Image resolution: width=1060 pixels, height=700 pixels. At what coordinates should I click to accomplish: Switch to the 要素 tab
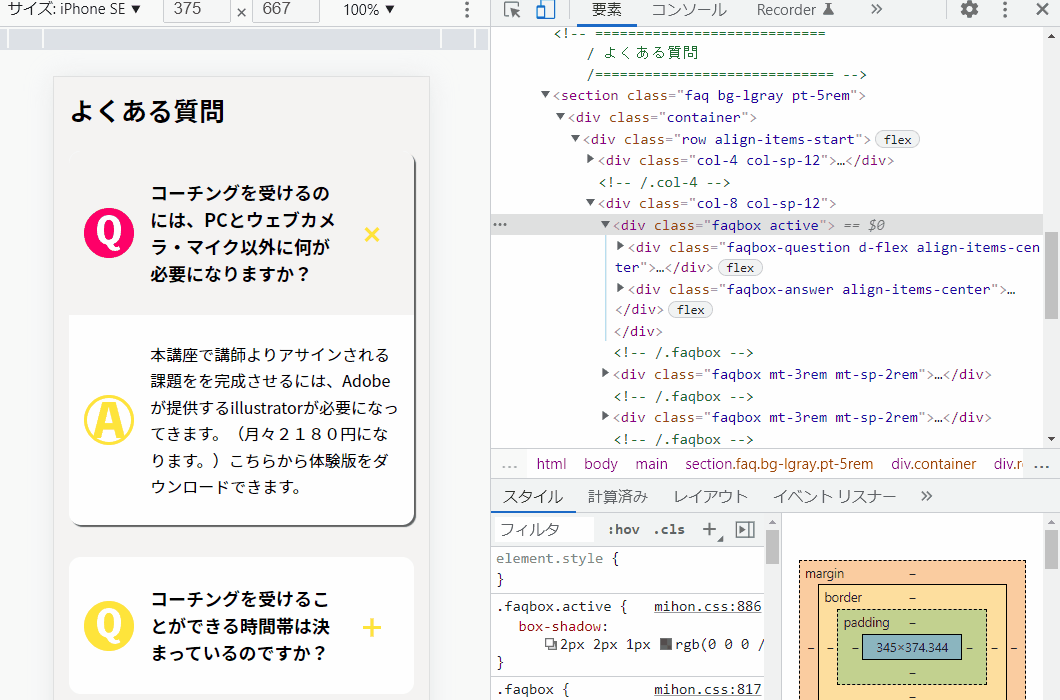pyautogui.click(x=606, y=10)
